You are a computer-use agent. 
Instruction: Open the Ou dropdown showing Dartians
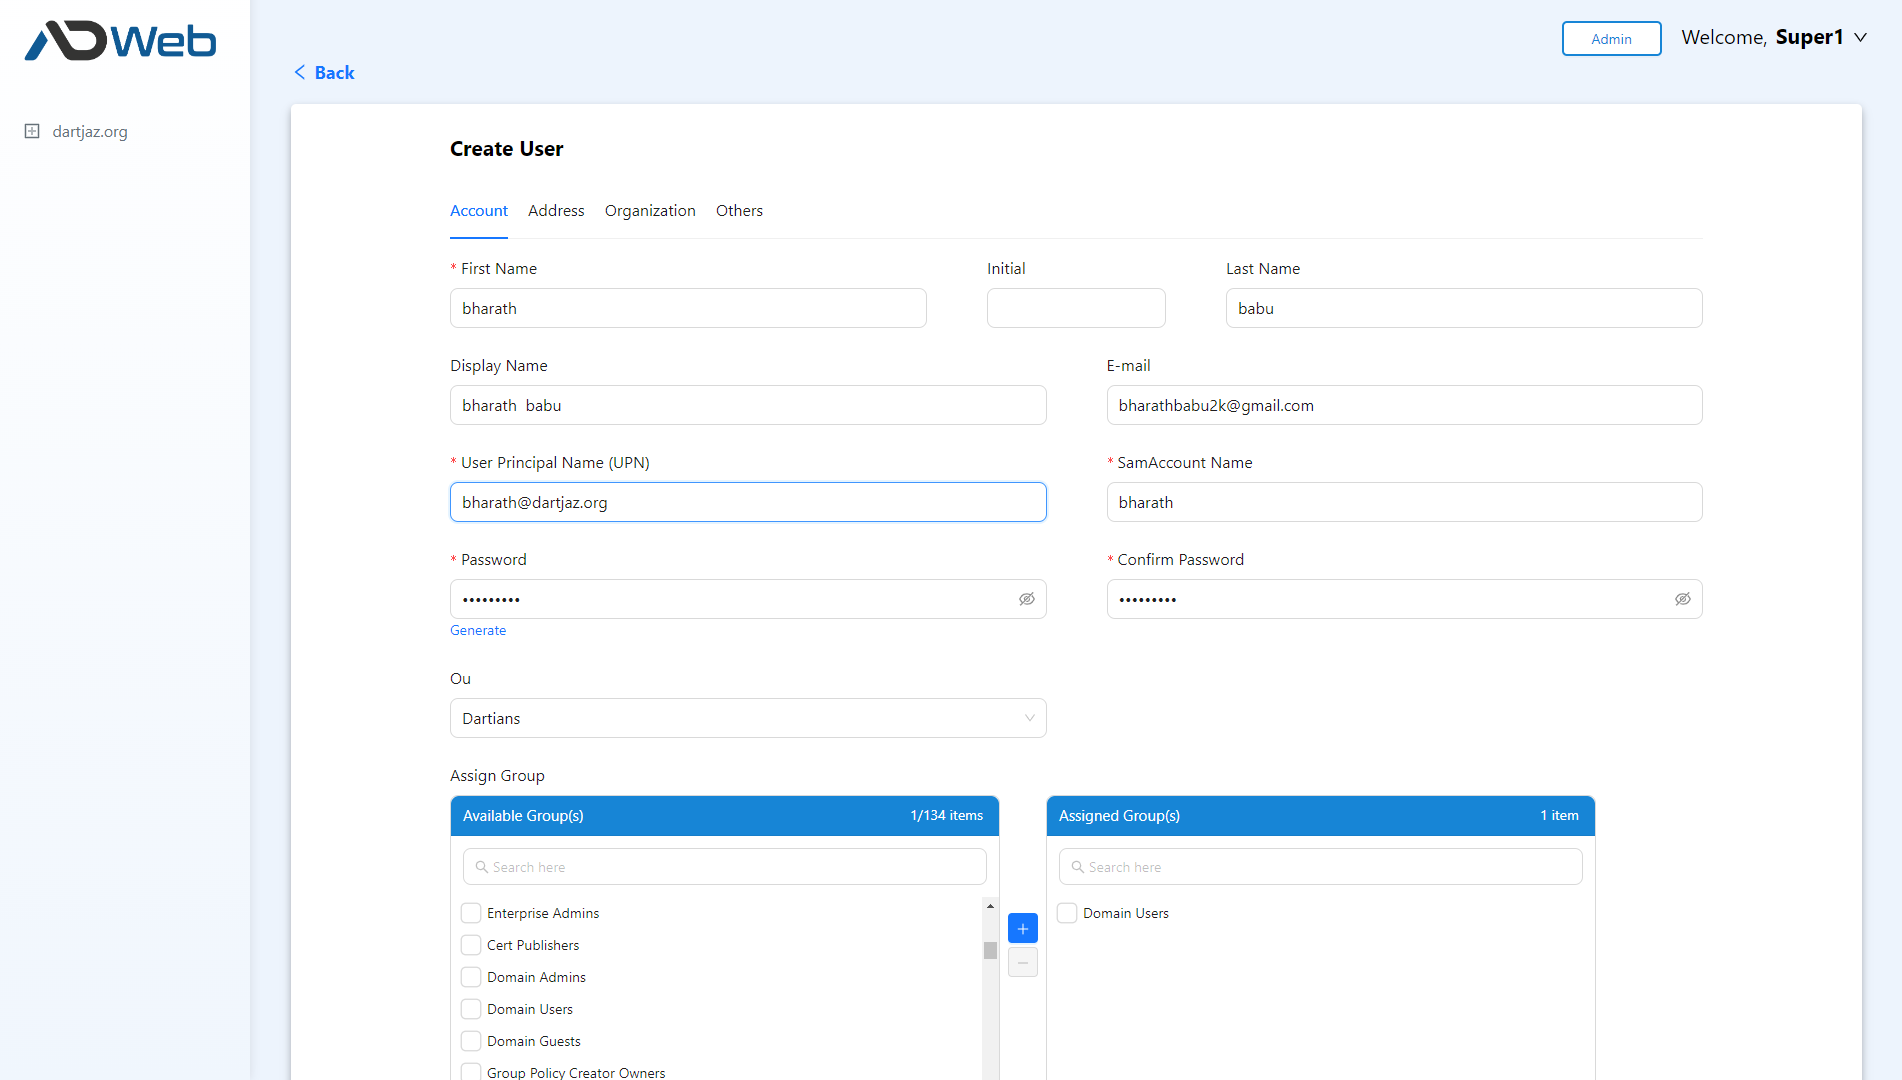pos(747,718)
